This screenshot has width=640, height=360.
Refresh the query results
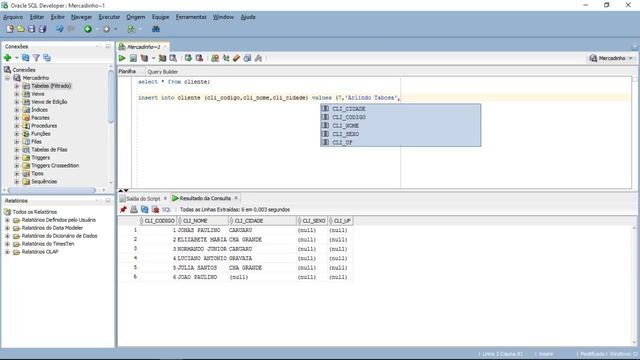click(x=144, y=209)
